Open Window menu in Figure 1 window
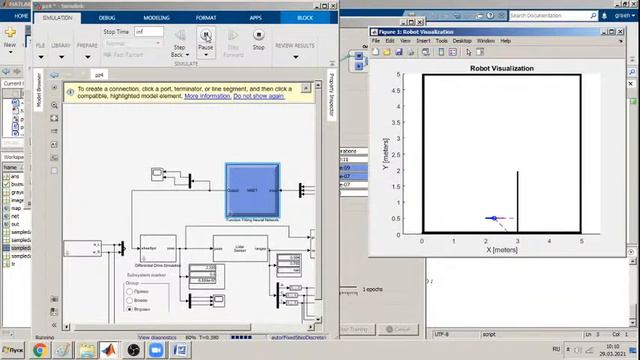This screenshot has width=640, height=360. coord(486,41)
